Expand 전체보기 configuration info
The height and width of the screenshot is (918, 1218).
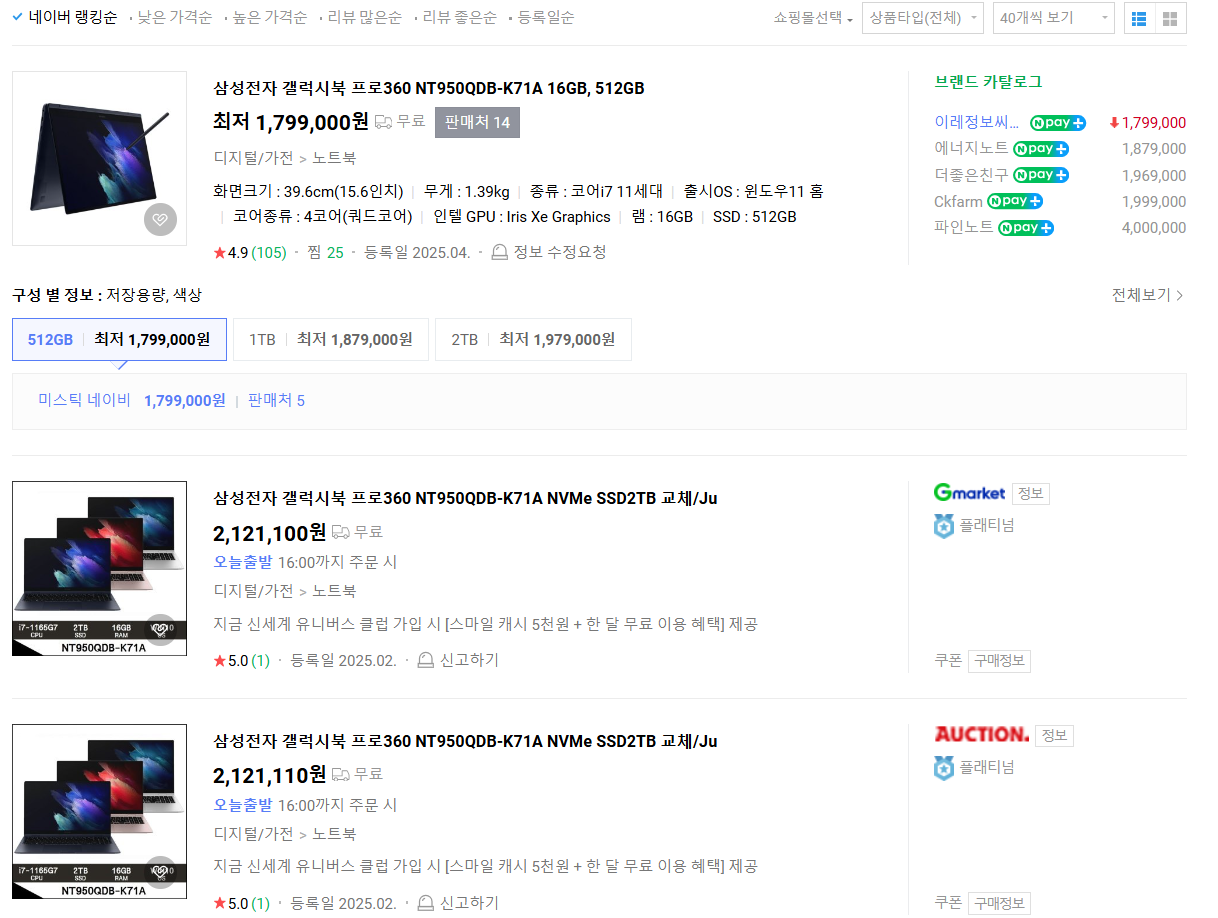point(1148,295)
